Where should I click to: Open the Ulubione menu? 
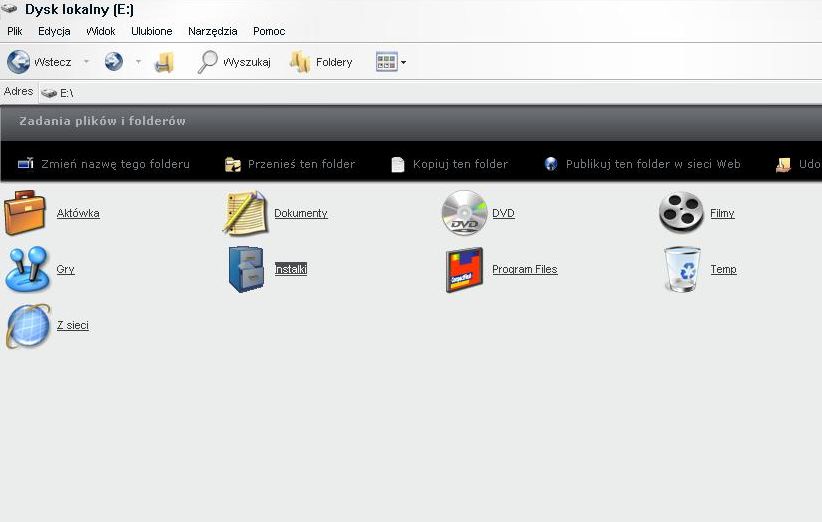152,31
